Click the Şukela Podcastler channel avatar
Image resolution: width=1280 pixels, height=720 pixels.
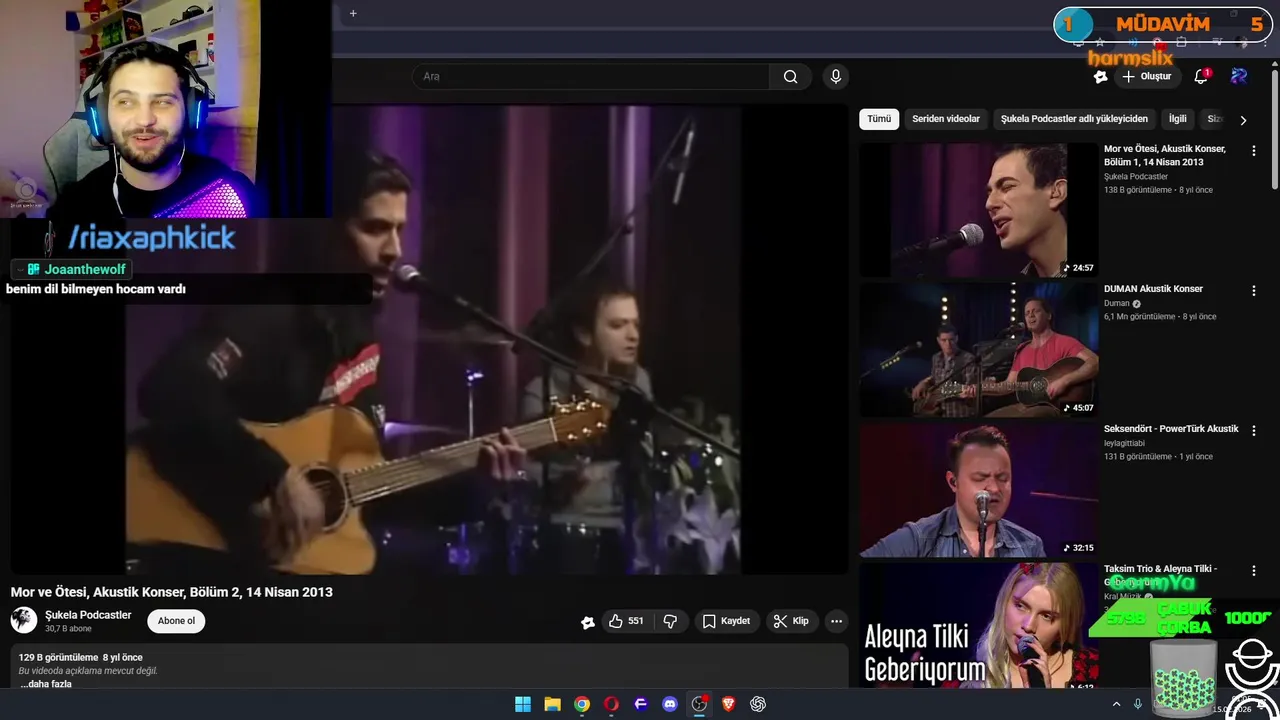point(24,620)
